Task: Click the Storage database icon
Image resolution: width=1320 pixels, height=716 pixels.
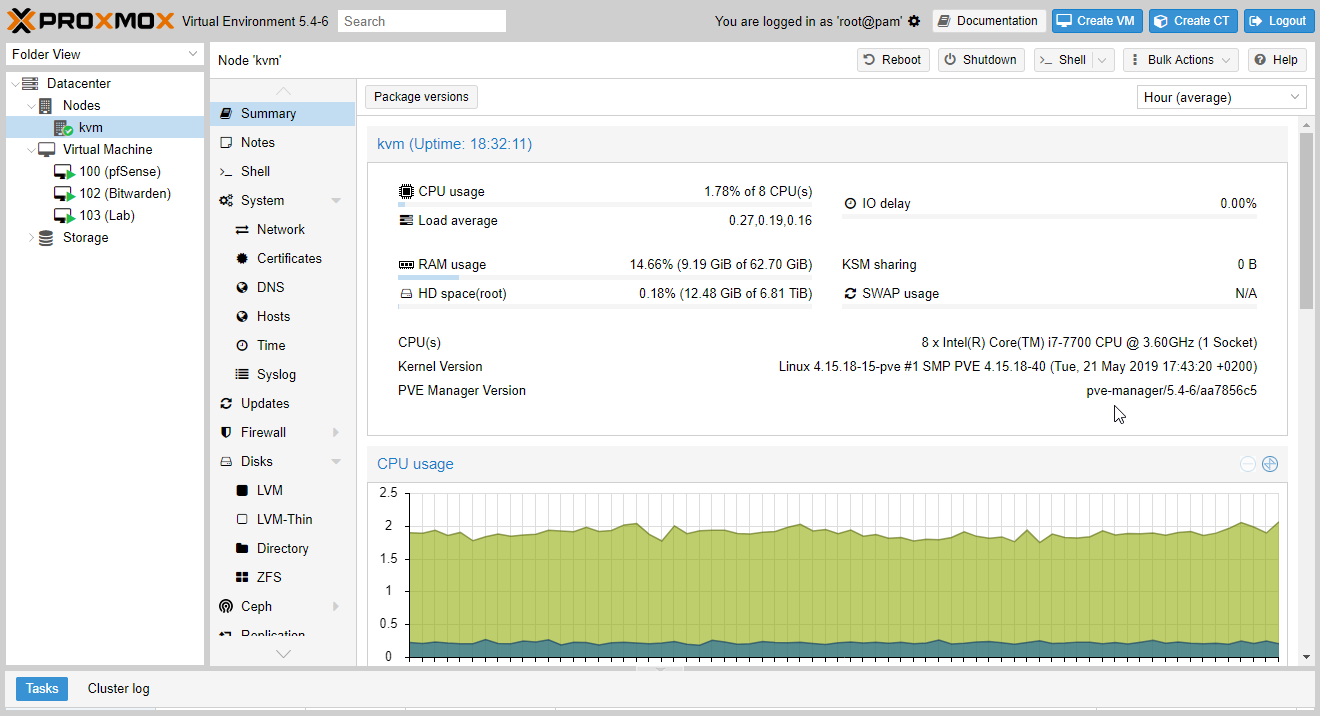Action: pos(46,238)
